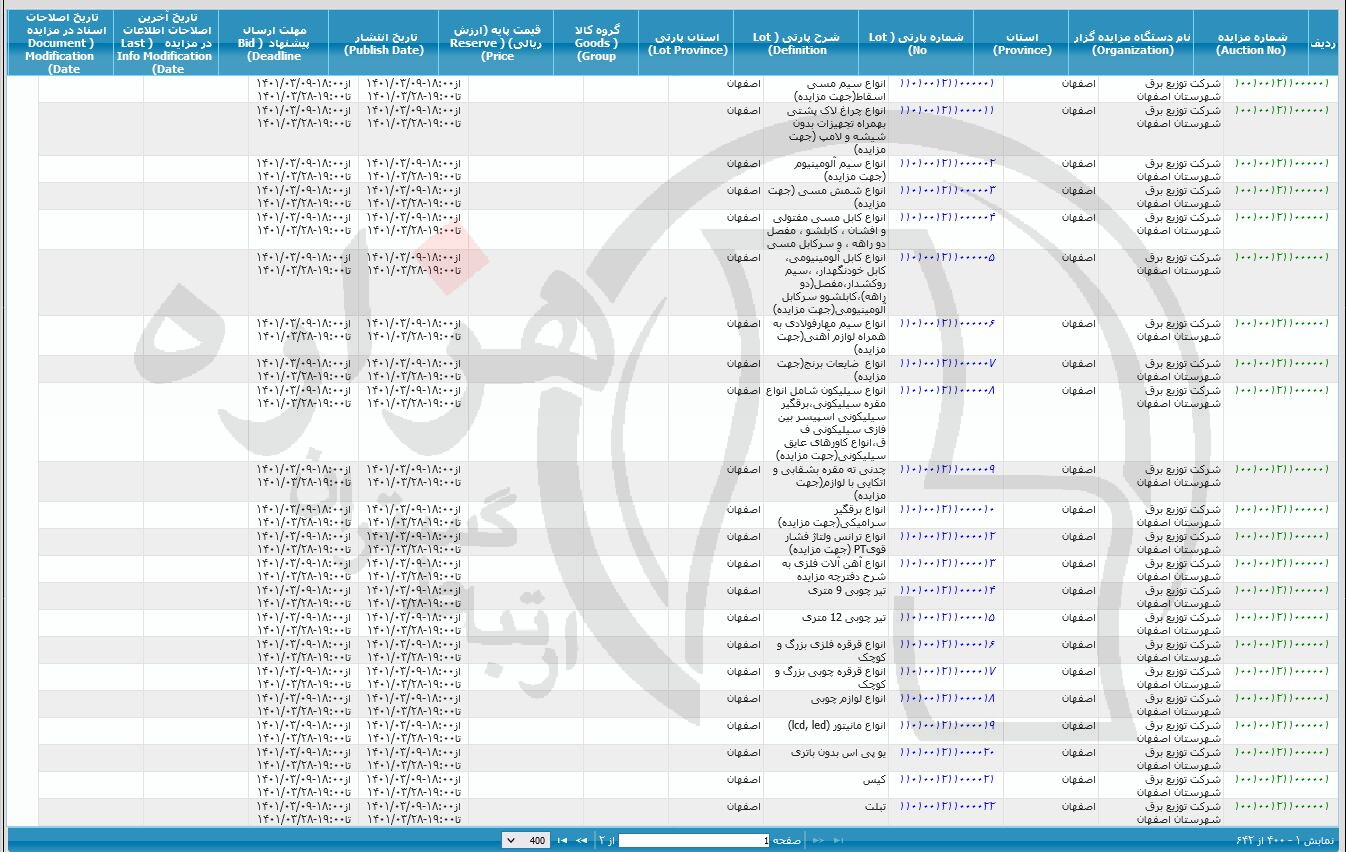The height and width of the screenshot is (852, 1346).
Task: Open auction number link in the تبلت row
Action: (x=1283, y=806)
